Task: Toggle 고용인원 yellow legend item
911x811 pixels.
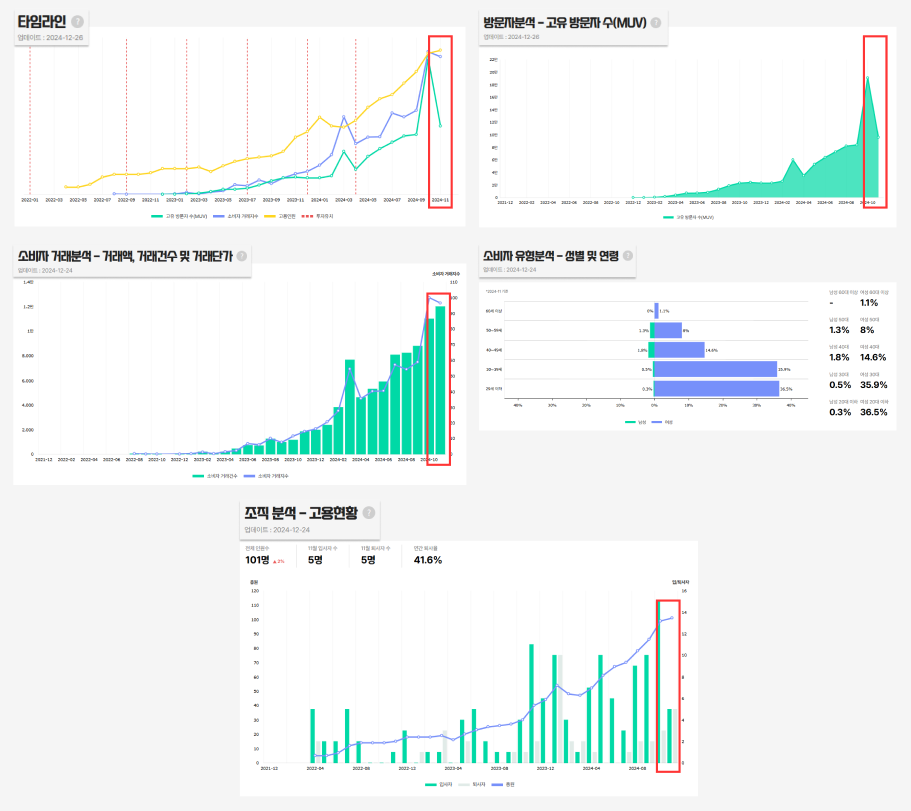Action: [x=280, y=216]
